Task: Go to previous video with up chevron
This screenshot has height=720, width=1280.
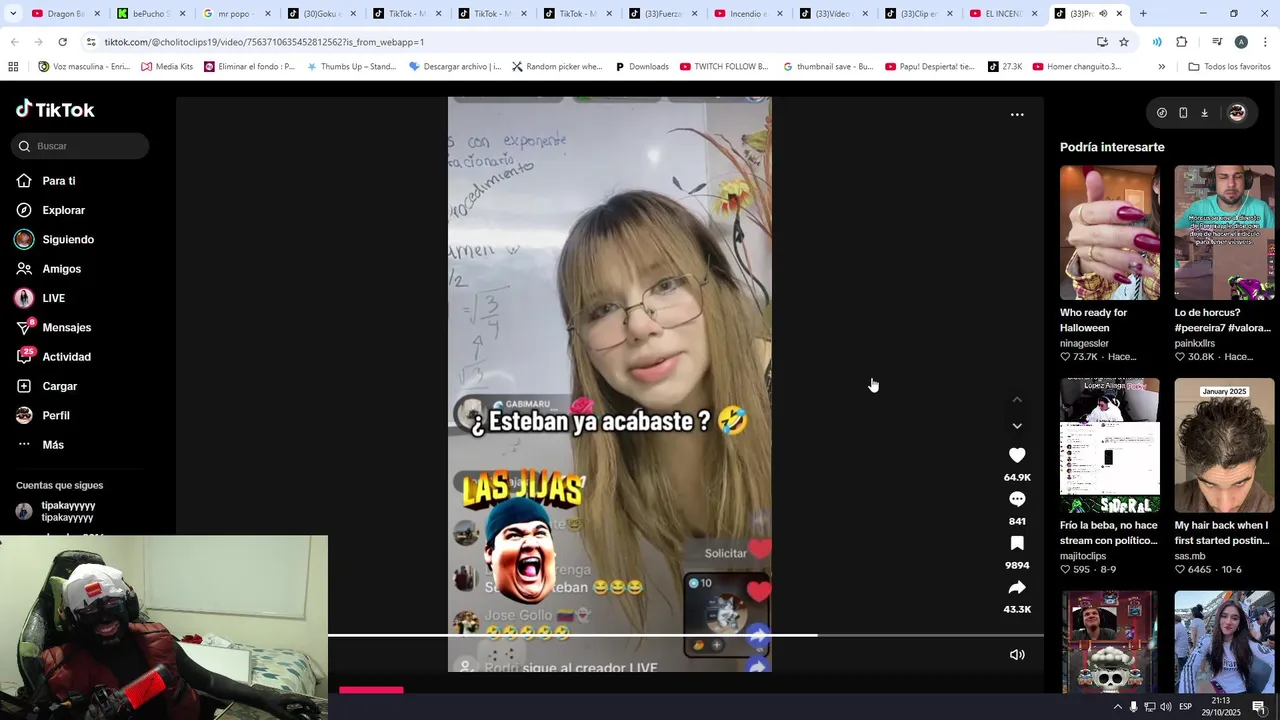Action: point(1017,400)
